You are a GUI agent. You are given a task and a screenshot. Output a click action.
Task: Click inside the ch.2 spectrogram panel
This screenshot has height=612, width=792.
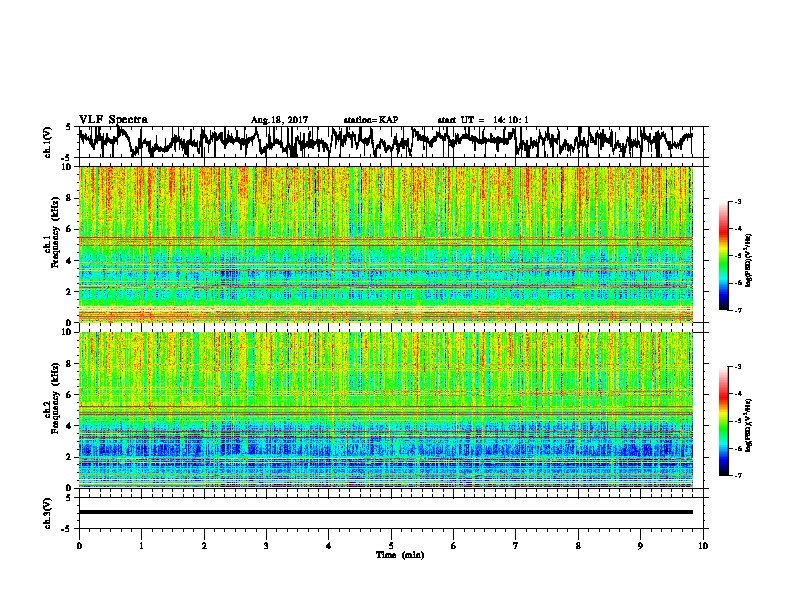point(385,410)
